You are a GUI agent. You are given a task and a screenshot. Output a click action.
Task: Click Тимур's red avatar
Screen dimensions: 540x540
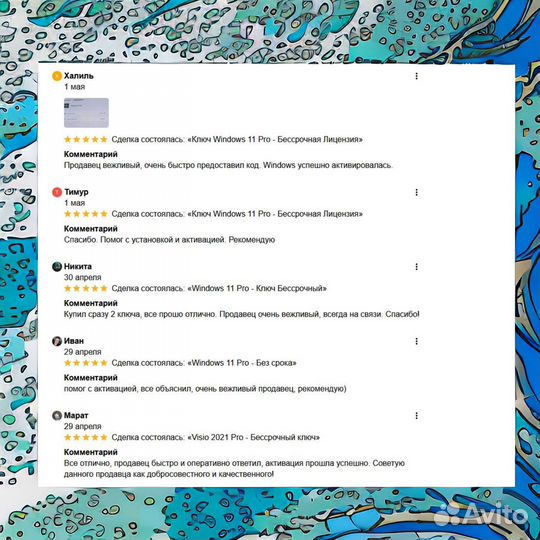57,192
